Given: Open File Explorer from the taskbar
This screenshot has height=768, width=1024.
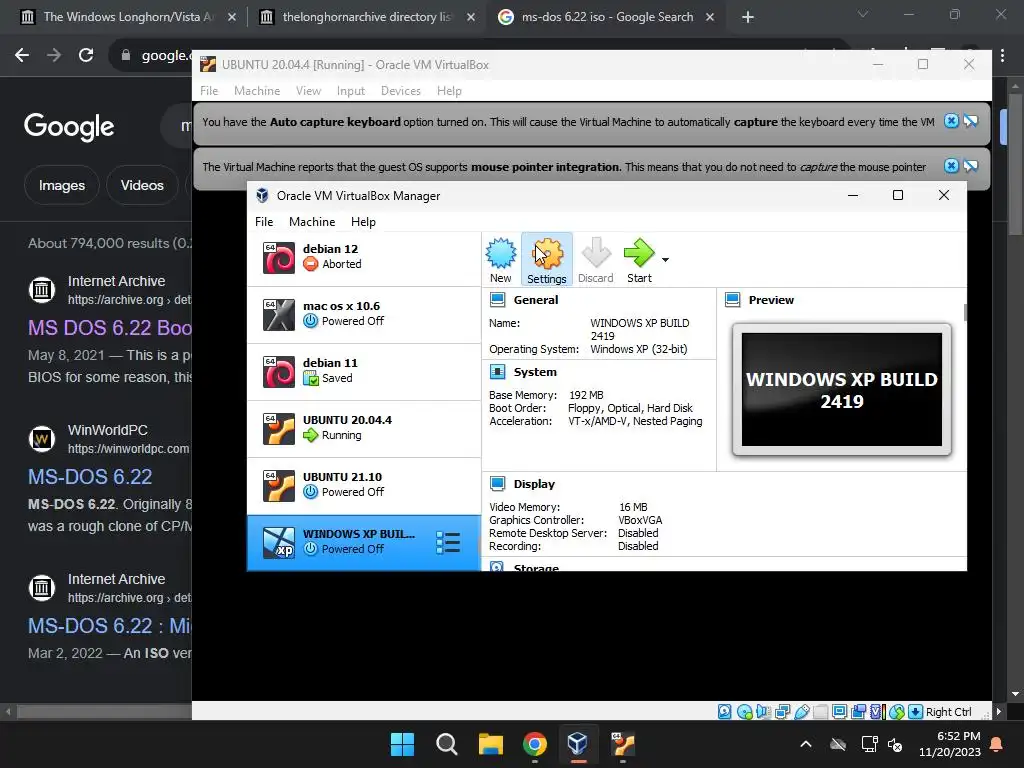Looking at the screenshot, I should tap(490, 744).
